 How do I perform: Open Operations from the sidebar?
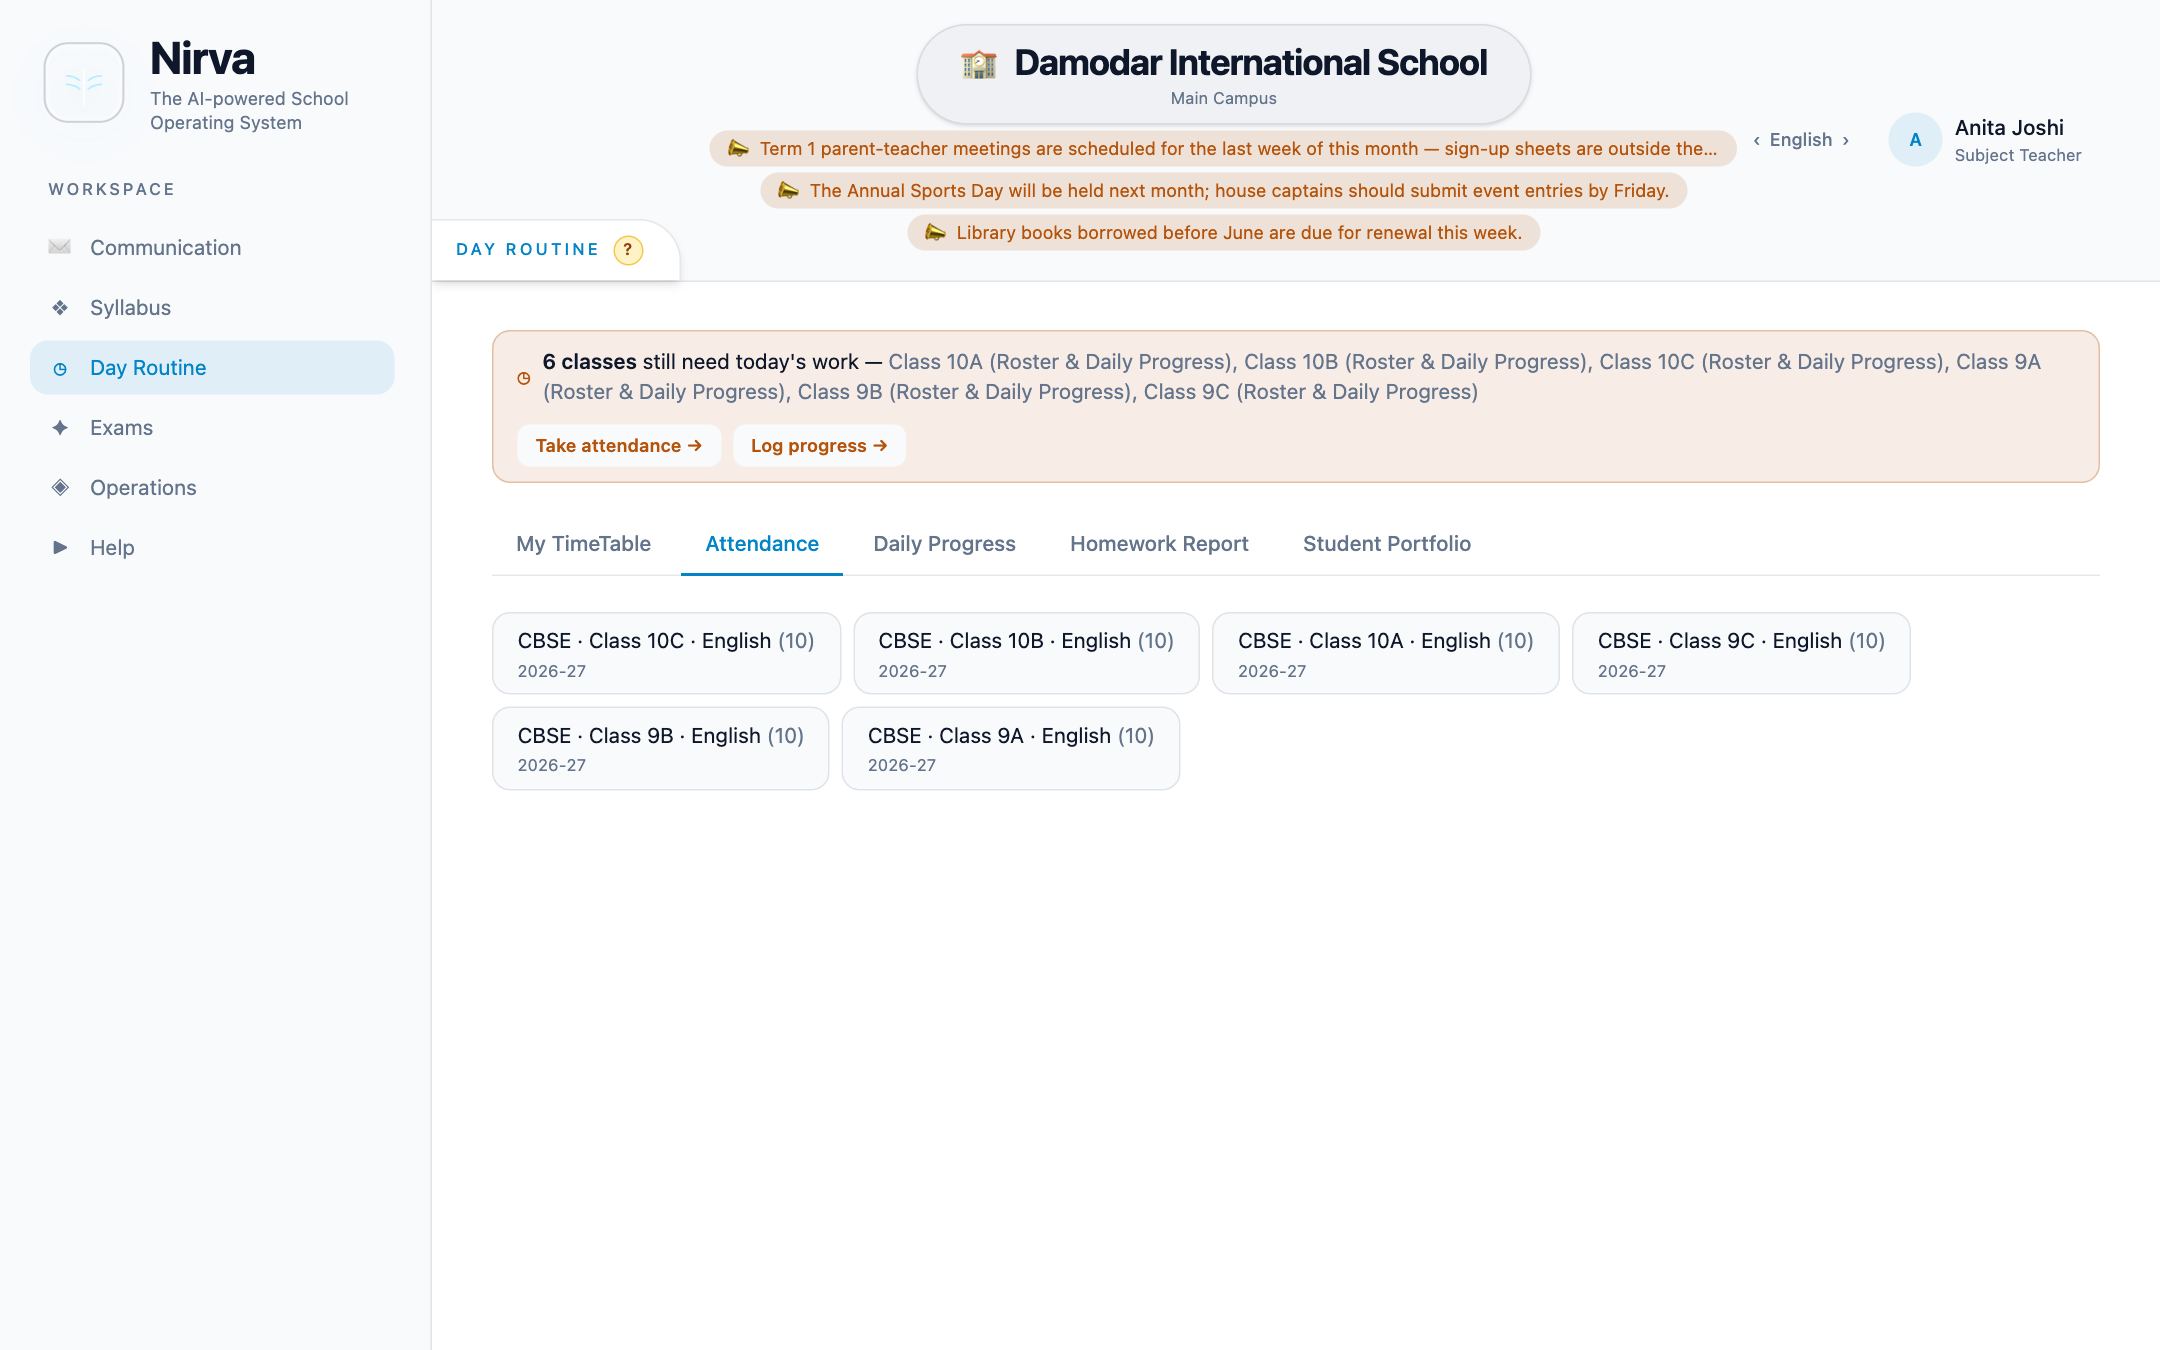pyautogui.click(x=212, y=487)
